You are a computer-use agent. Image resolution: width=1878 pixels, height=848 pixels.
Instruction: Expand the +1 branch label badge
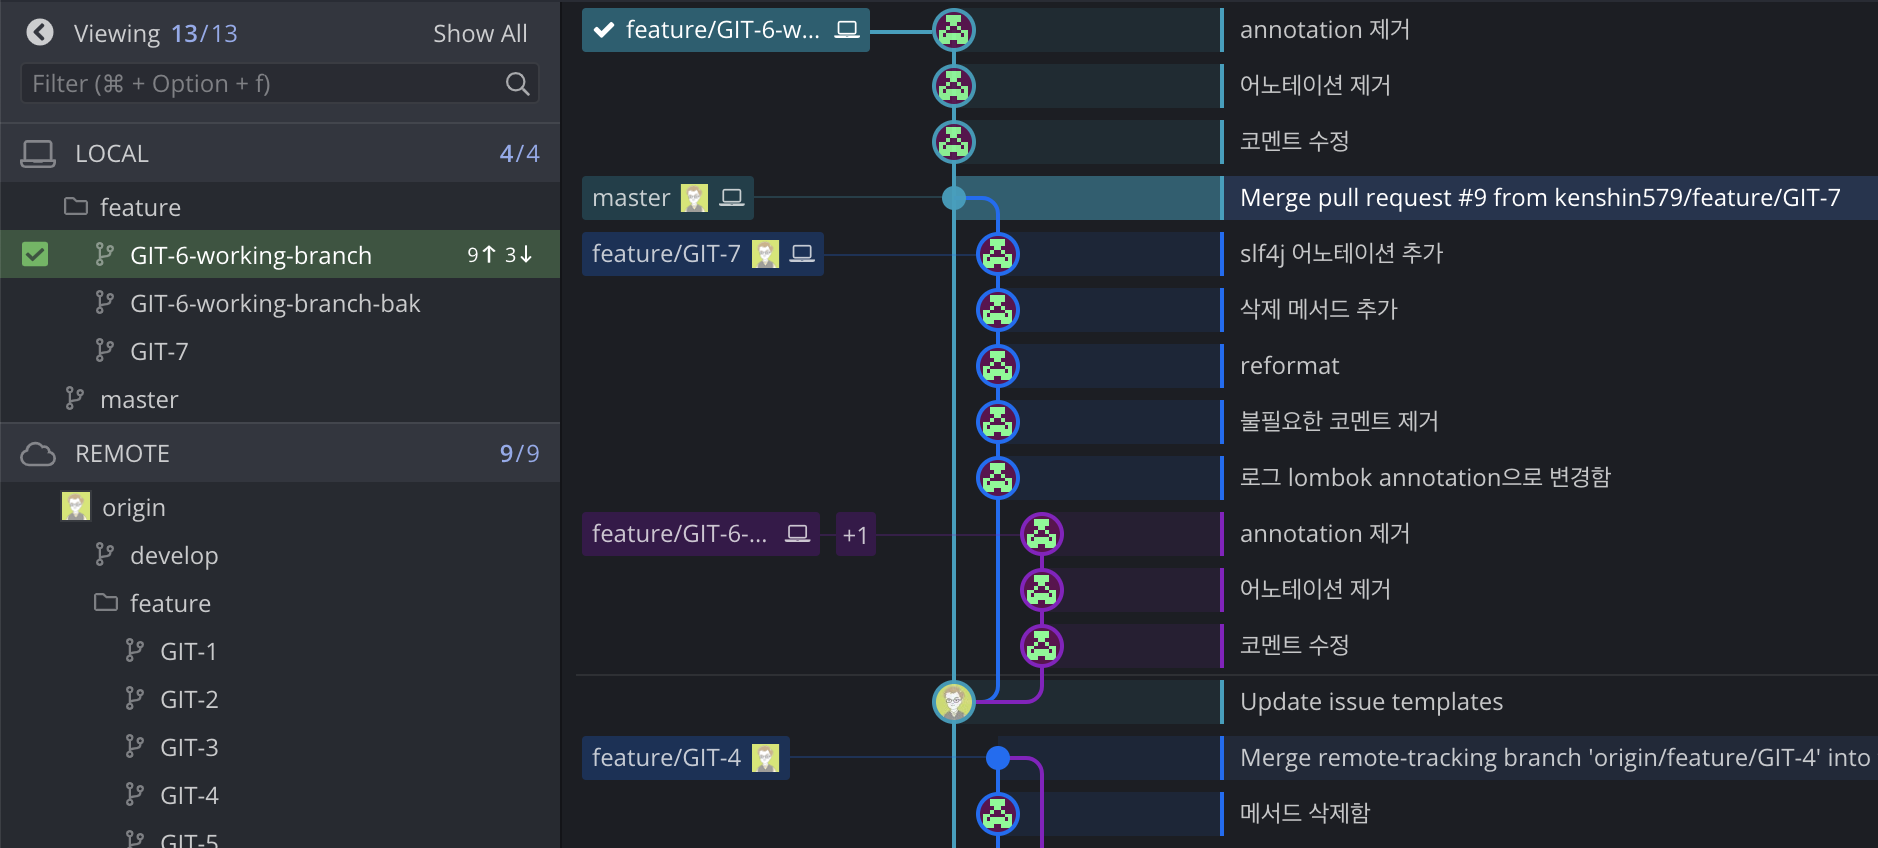pyautogui.click(x=855, y=535)
